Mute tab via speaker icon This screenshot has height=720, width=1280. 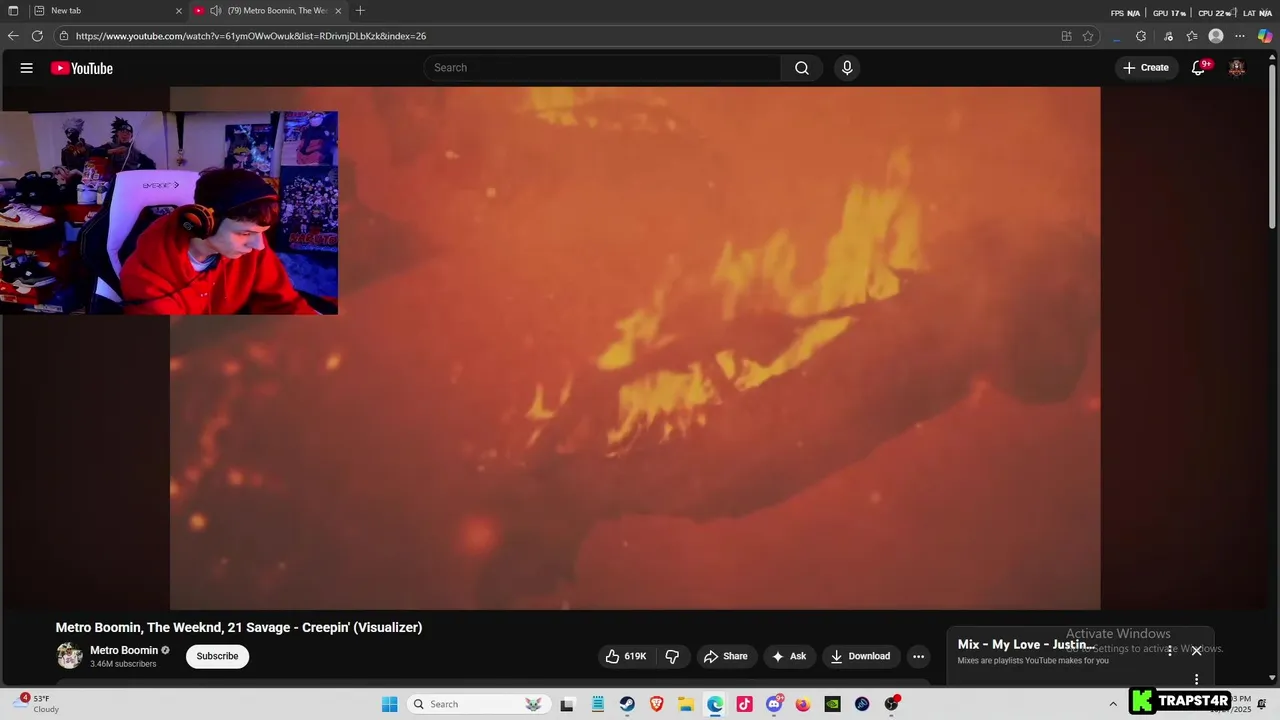tap(215, 11)
